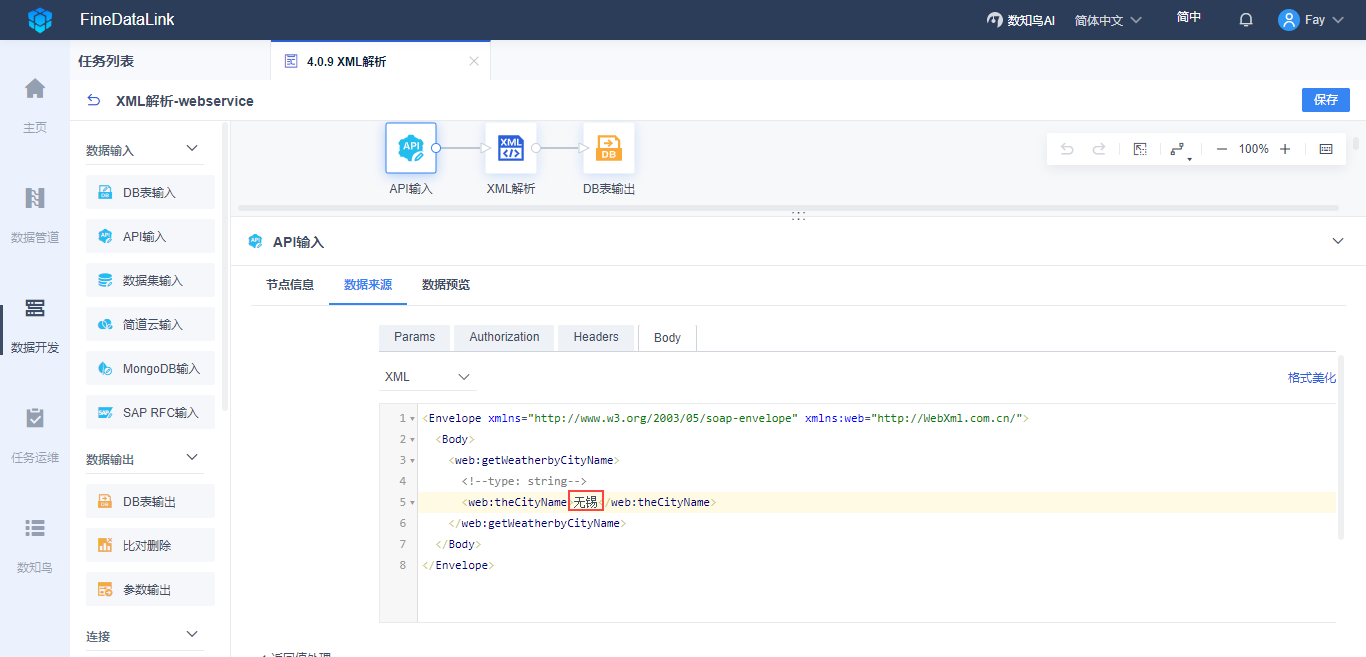
Task: Open the connector line style dropdown
Action: (x=1180, y=150)
